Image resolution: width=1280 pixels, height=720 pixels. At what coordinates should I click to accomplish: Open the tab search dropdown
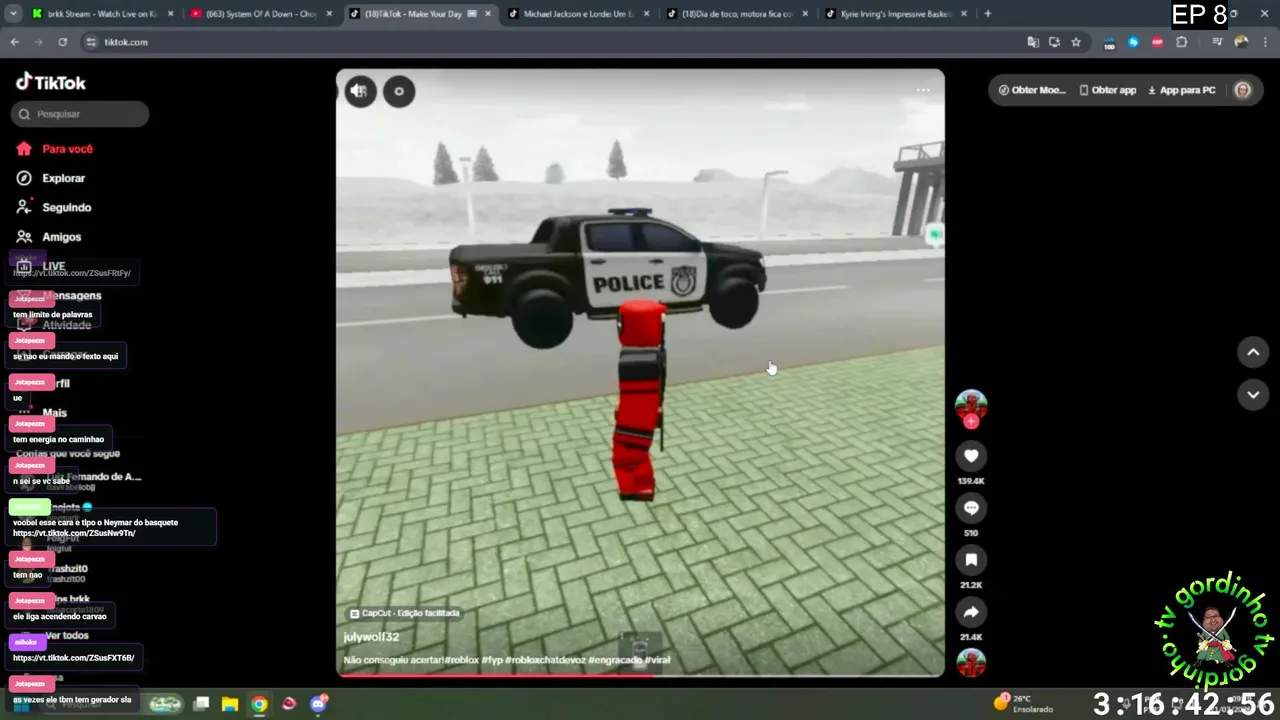[12, 14]
